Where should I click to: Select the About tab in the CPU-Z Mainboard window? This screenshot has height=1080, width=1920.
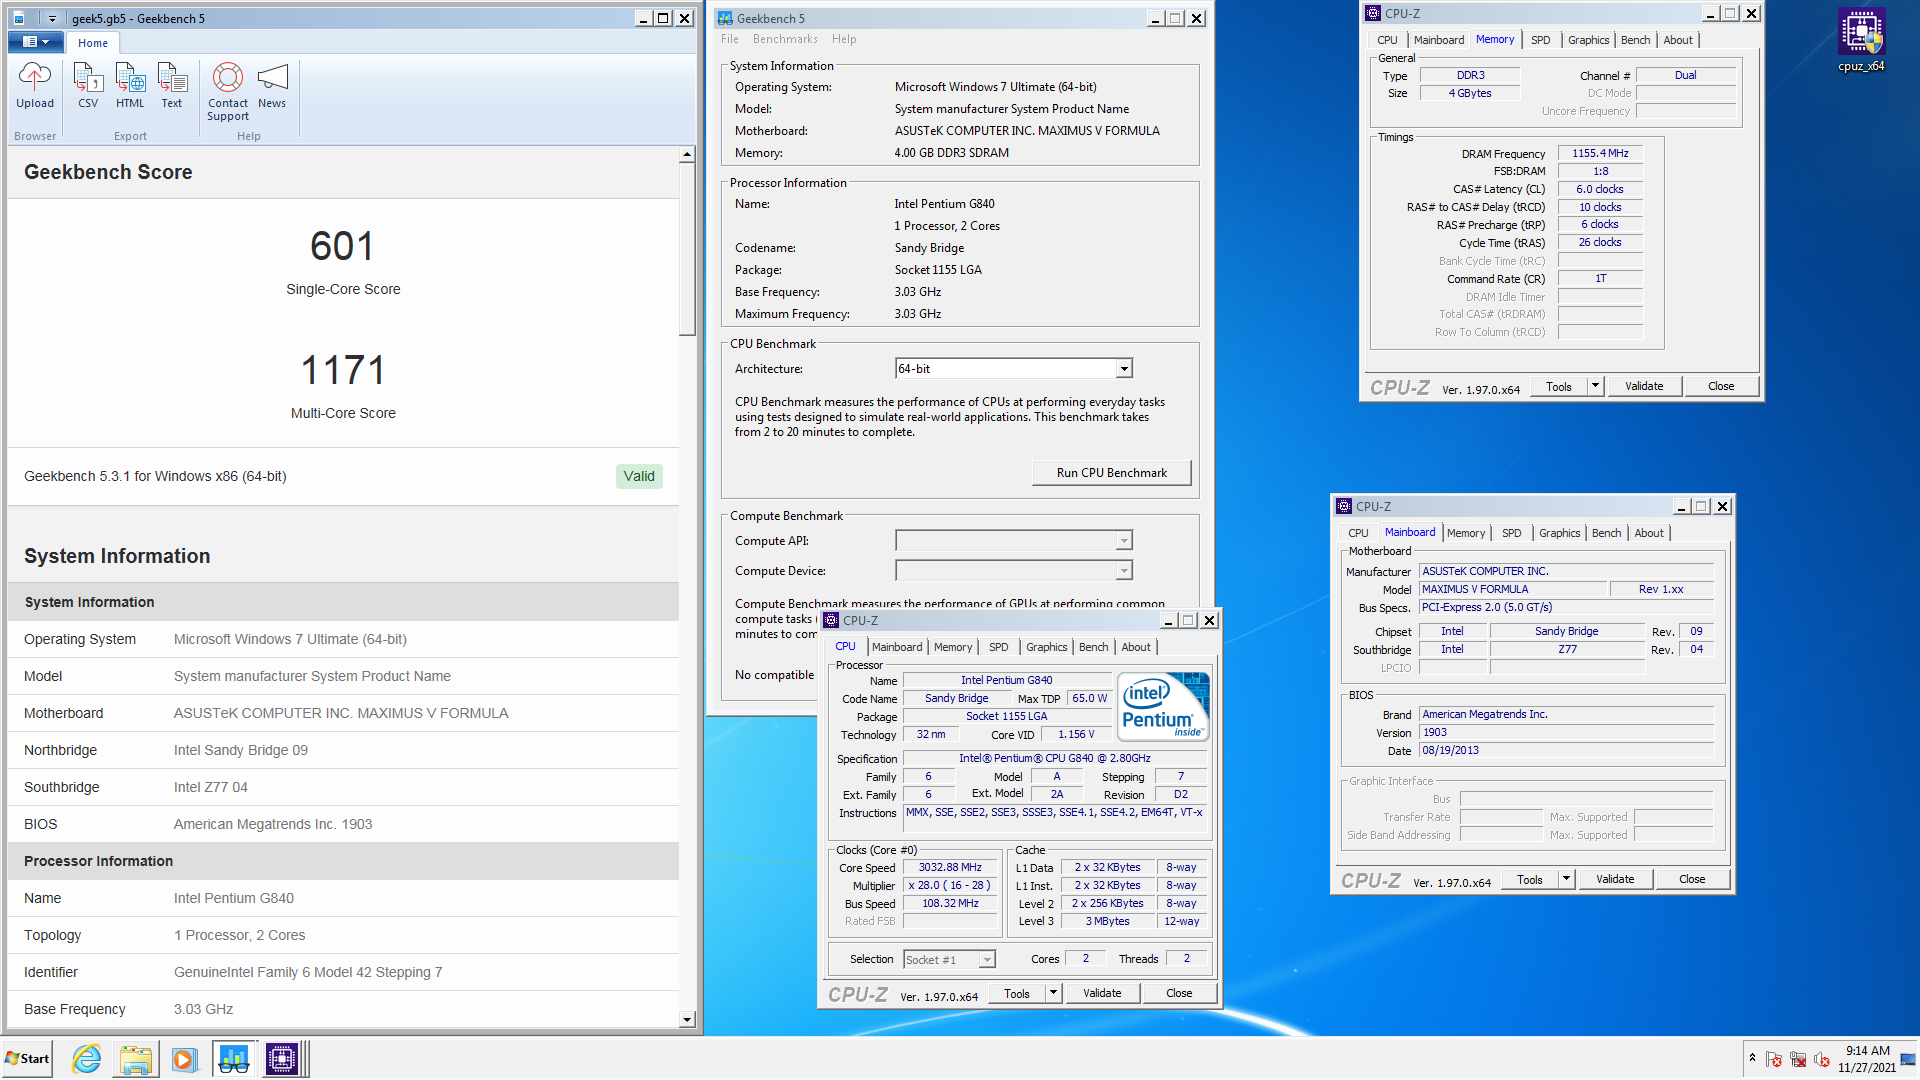pos(1649,533)
